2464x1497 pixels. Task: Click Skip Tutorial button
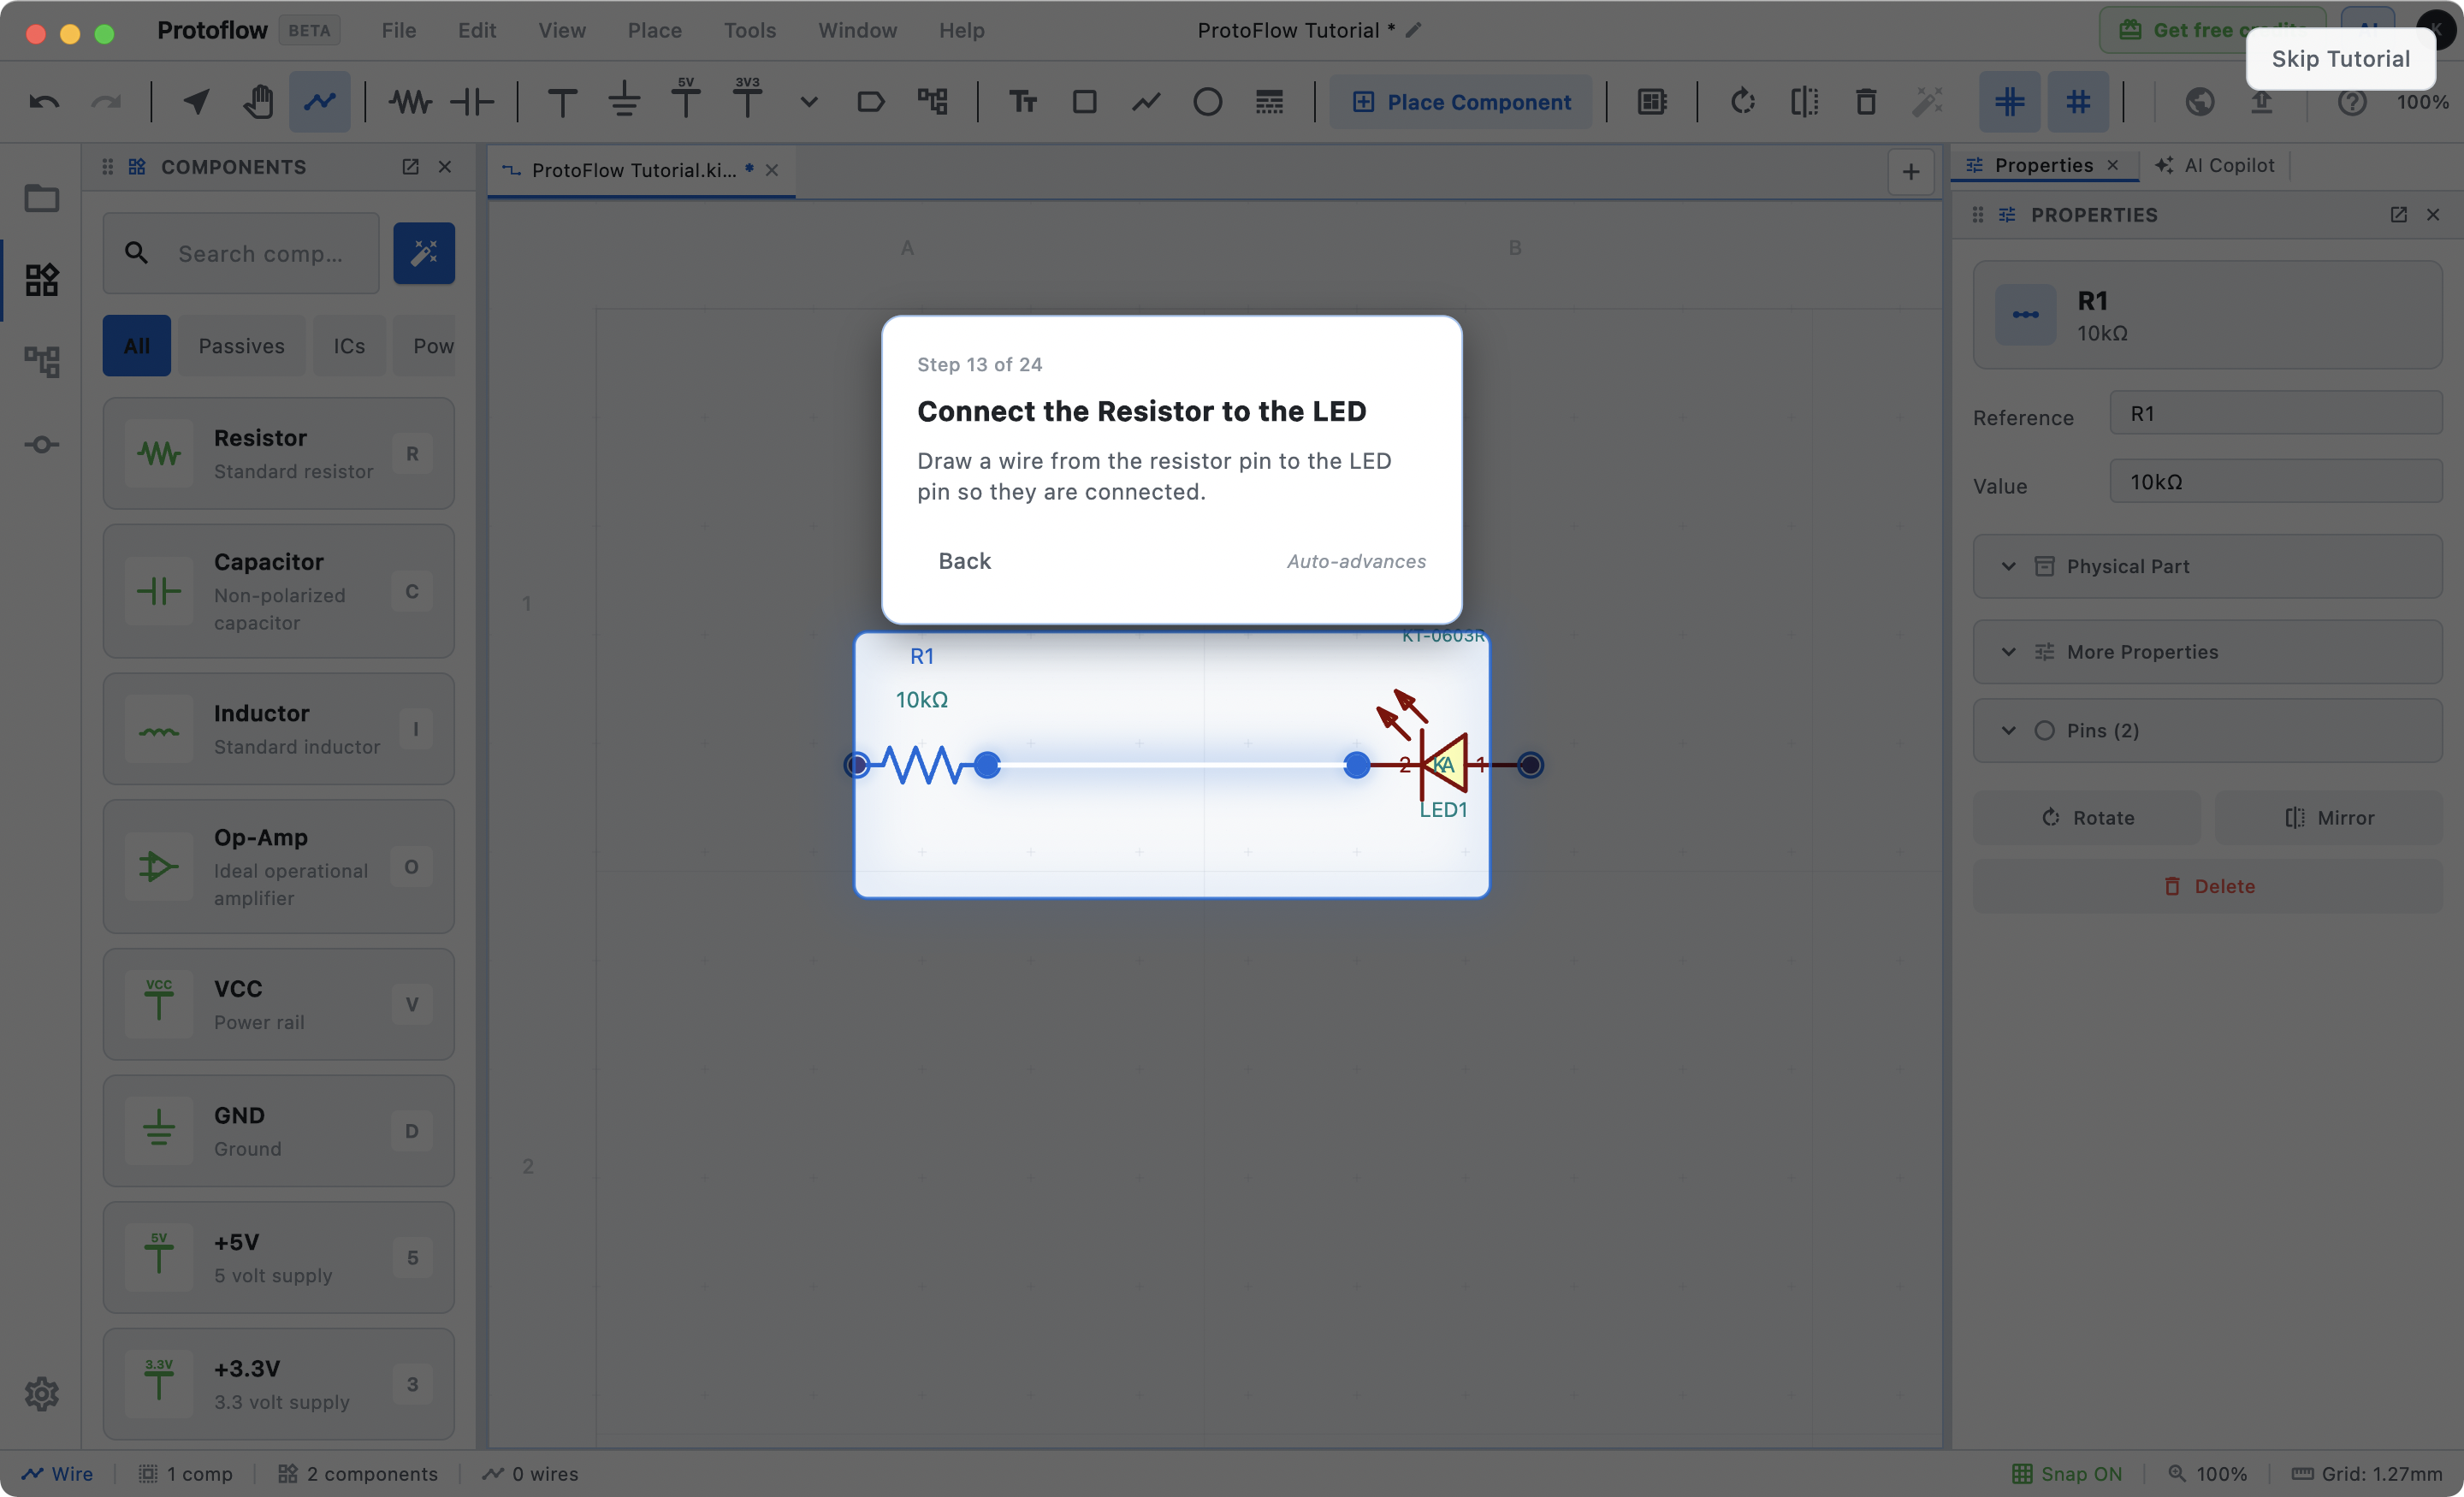click(2341, 59)
